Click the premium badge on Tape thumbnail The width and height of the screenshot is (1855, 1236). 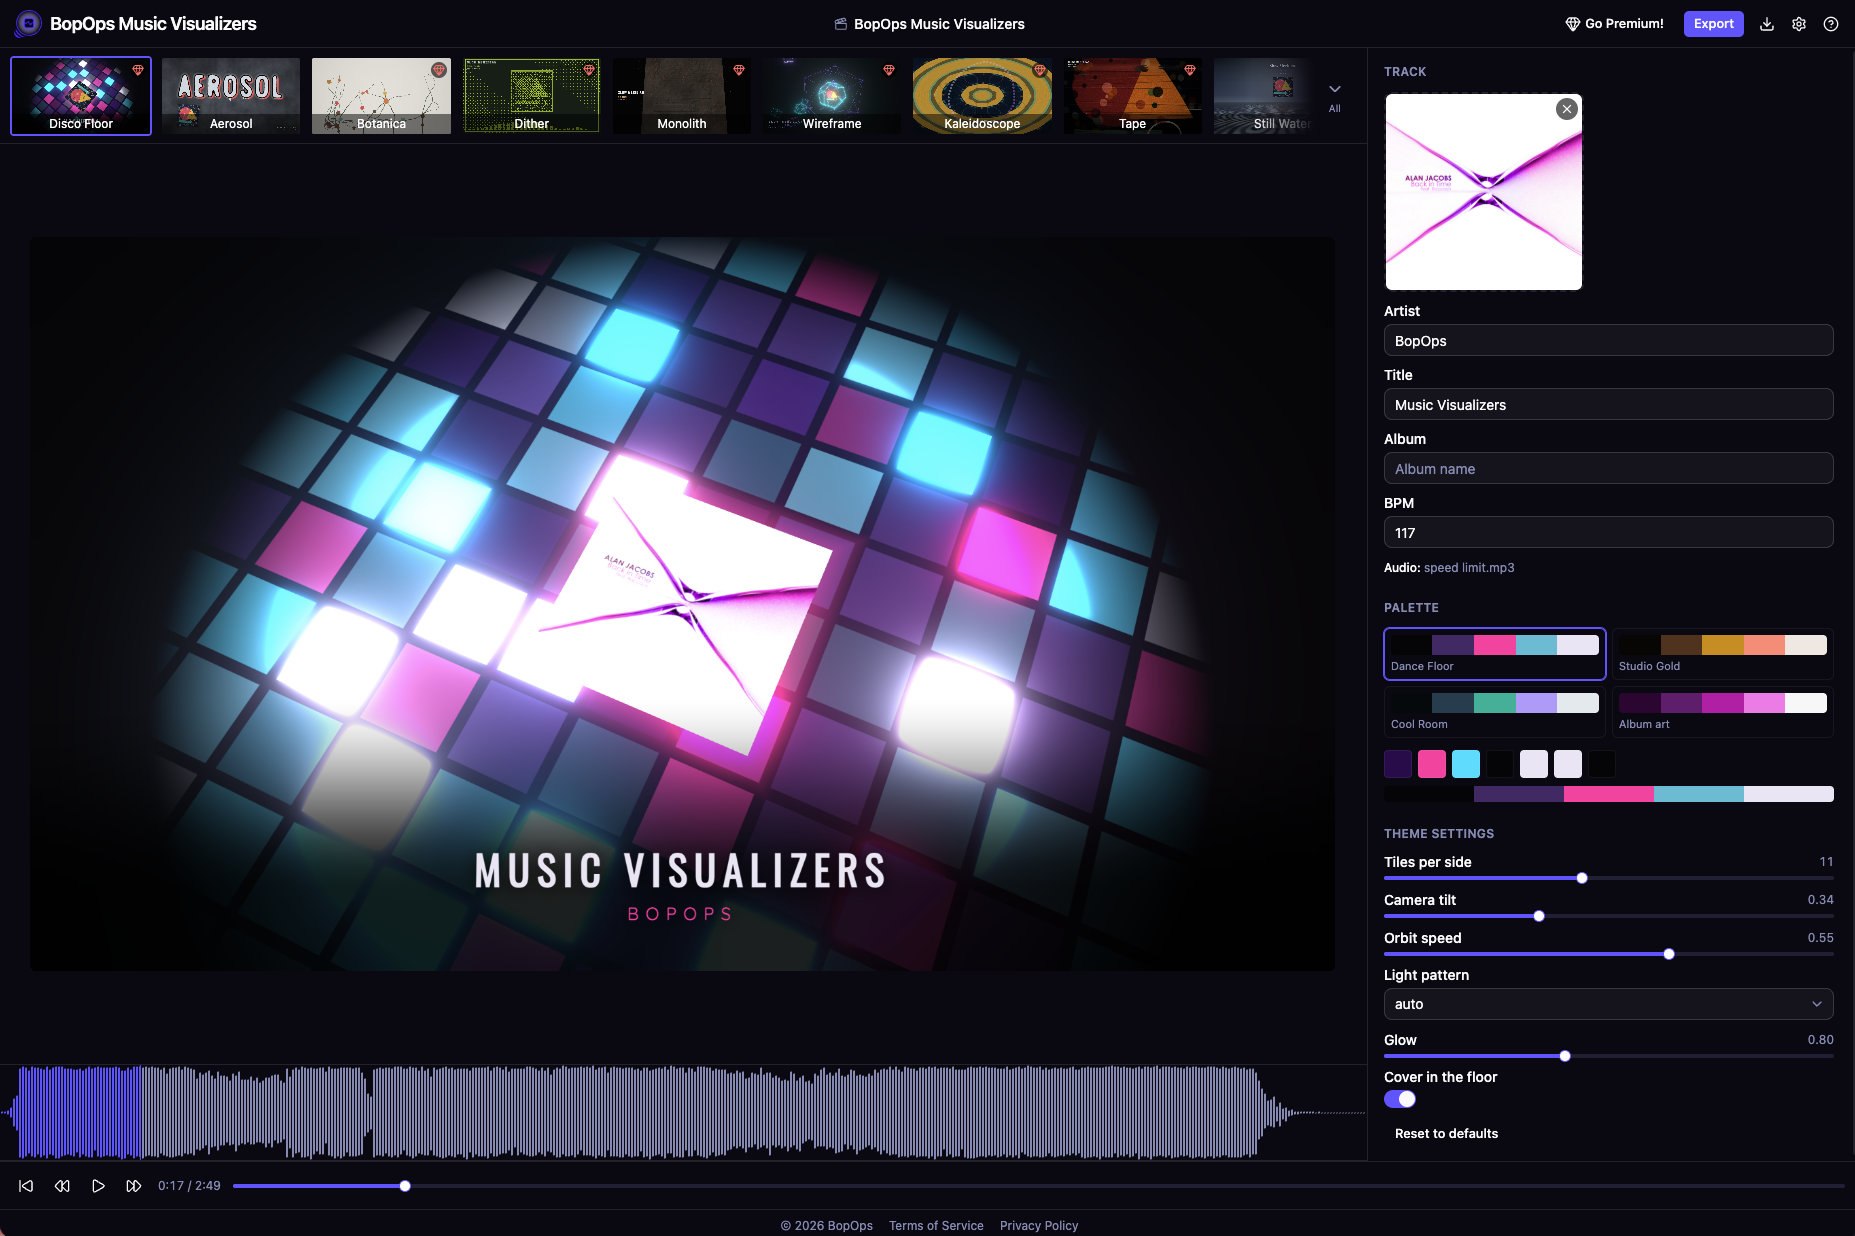pos(1189,70)
